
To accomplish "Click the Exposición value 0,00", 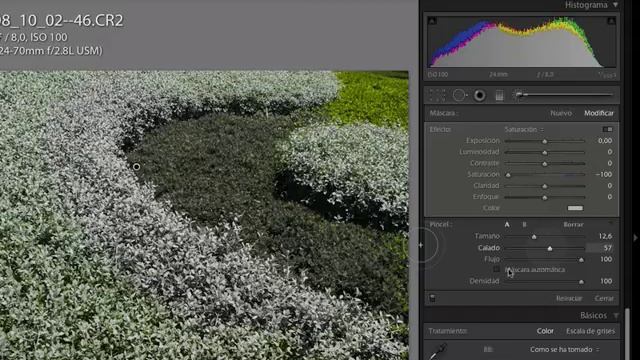I will click(x=604, y=140).
